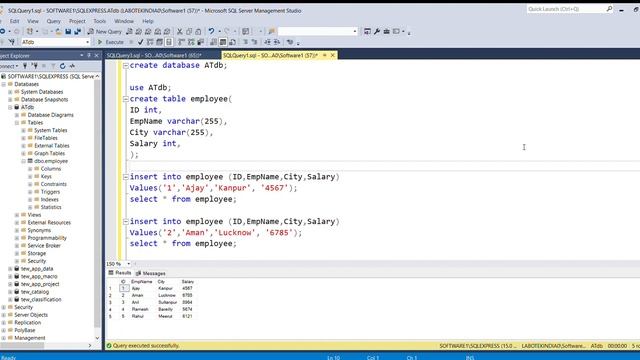Click the Cancel Executing Query stop icon

point(131,42)
